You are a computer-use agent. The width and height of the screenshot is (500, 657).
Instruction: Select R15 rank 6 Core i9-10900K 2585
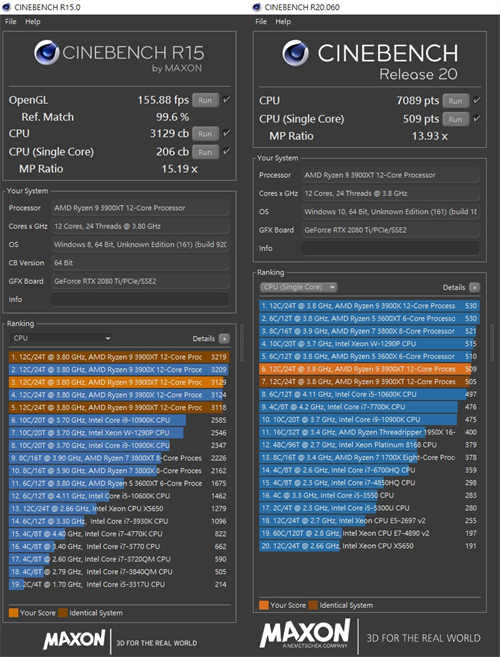pyautogui.click(x=119, y=420)
